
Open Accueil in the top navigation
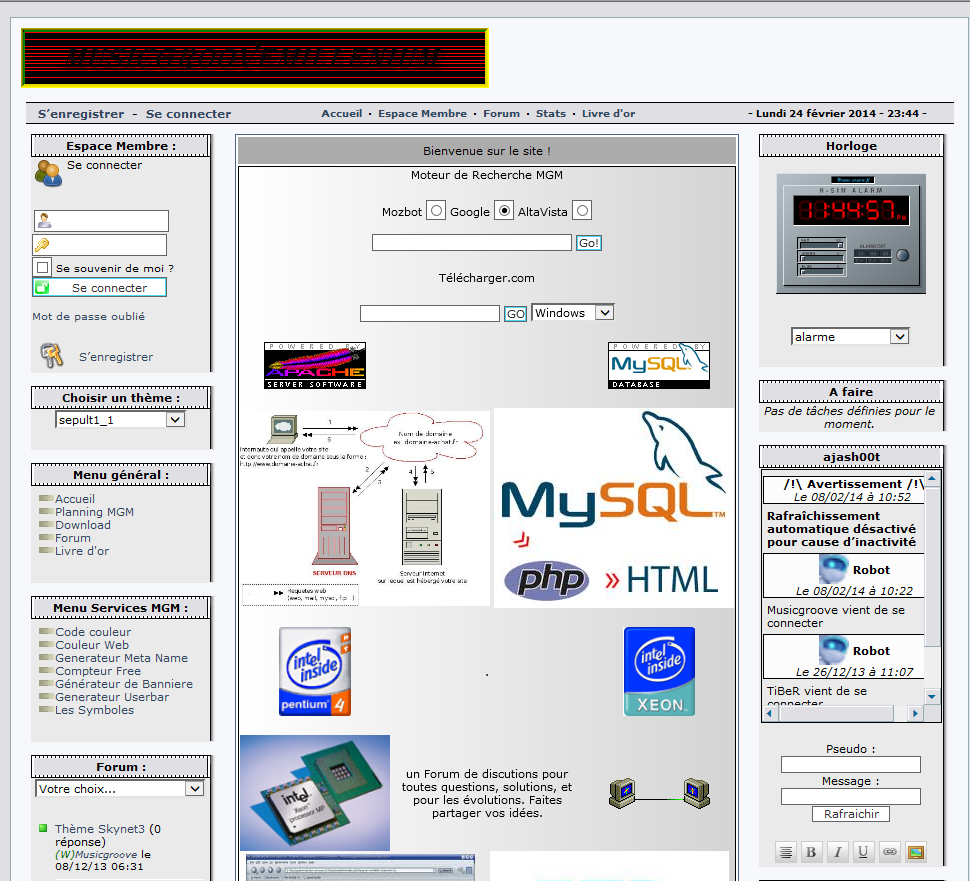[341, 113]
